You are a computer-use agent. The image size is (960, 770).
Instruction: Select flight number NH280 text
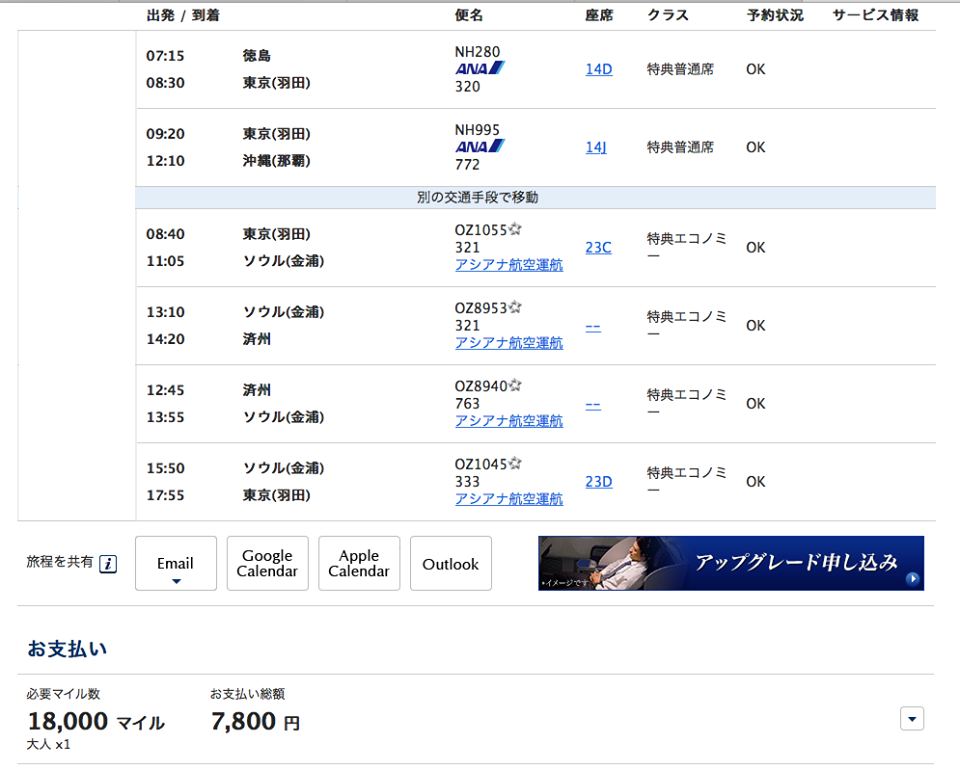477,52
